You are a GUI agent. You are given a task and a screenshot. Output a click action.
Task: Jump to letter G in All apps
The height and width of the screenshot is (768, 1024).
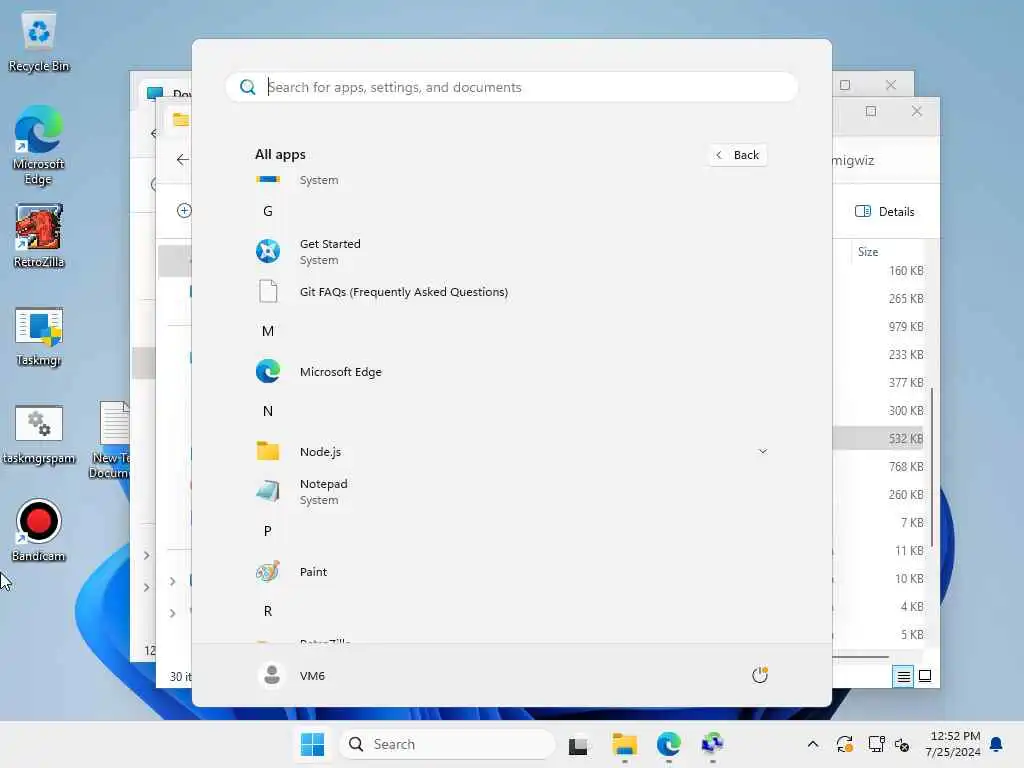pos(268,211)
